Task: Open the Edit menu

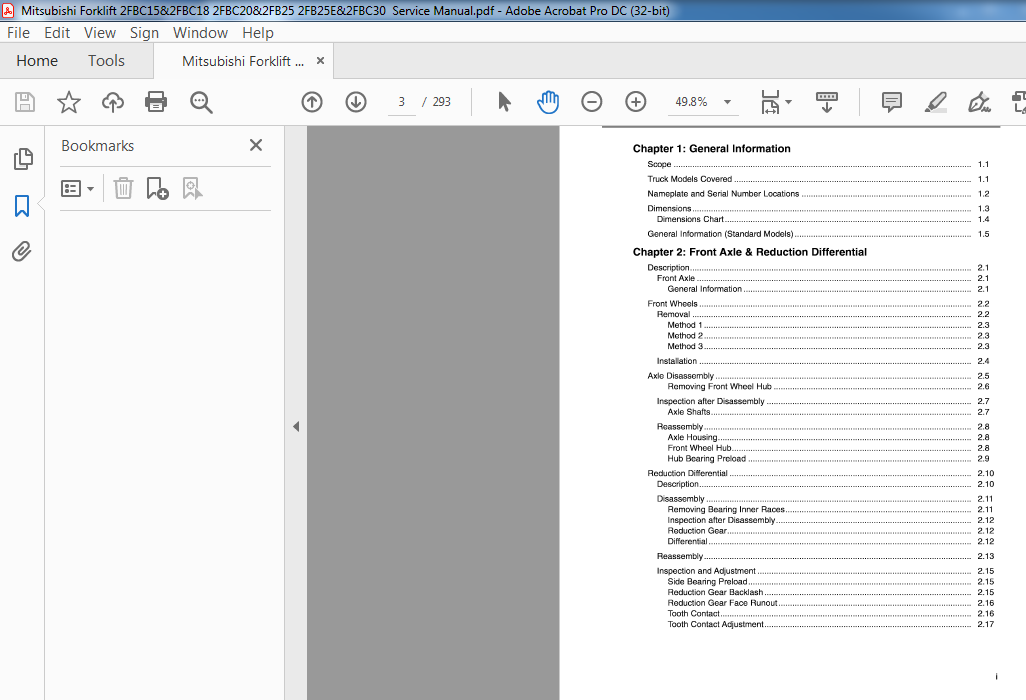Action: 57,33
